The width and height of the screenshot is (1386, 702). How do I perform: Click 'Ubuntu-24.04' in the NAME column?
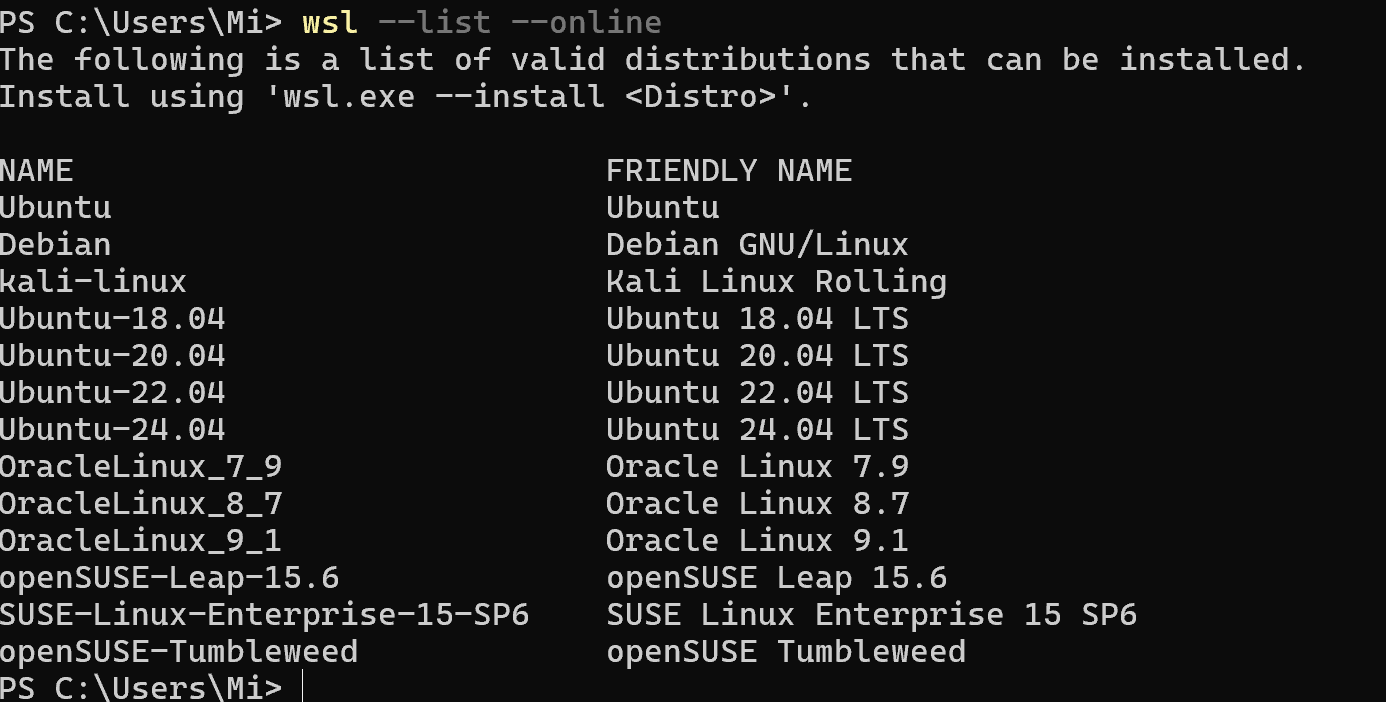(x=112, y=430)
